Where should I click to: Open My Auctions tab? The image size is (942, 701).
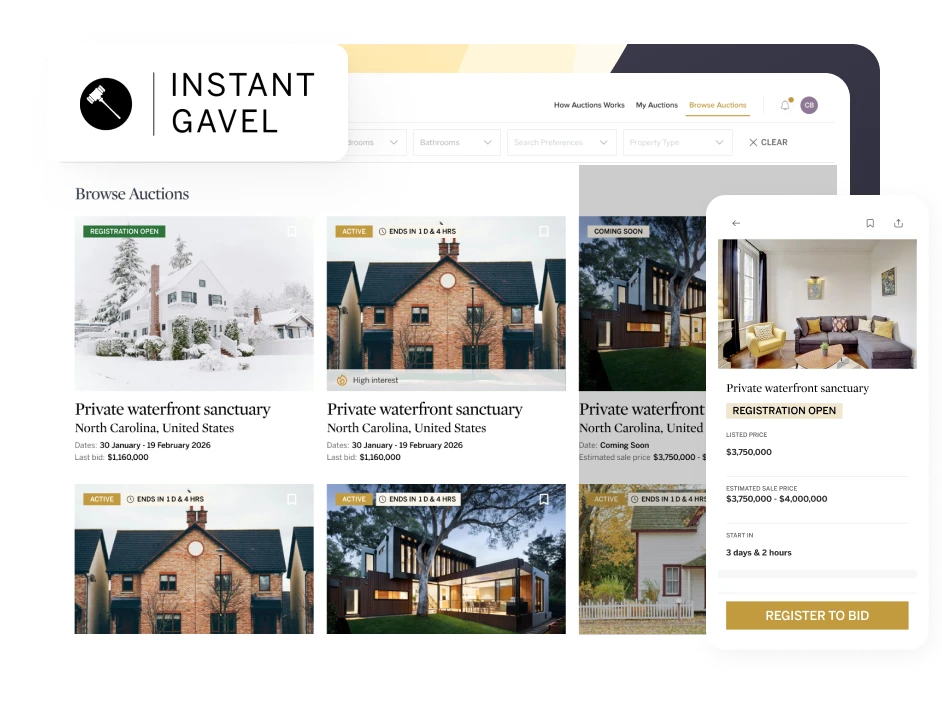[657, 105]
